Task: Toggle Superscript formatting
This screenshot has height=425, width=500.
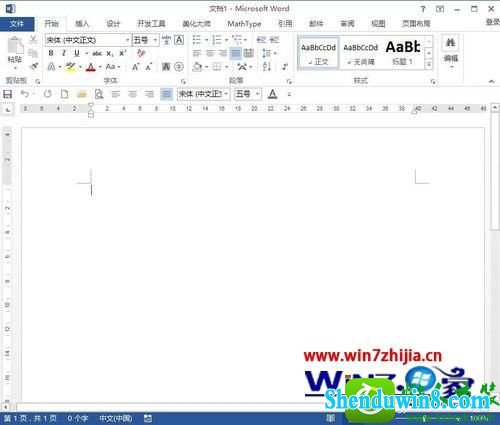Action: (x=123, y=53)
